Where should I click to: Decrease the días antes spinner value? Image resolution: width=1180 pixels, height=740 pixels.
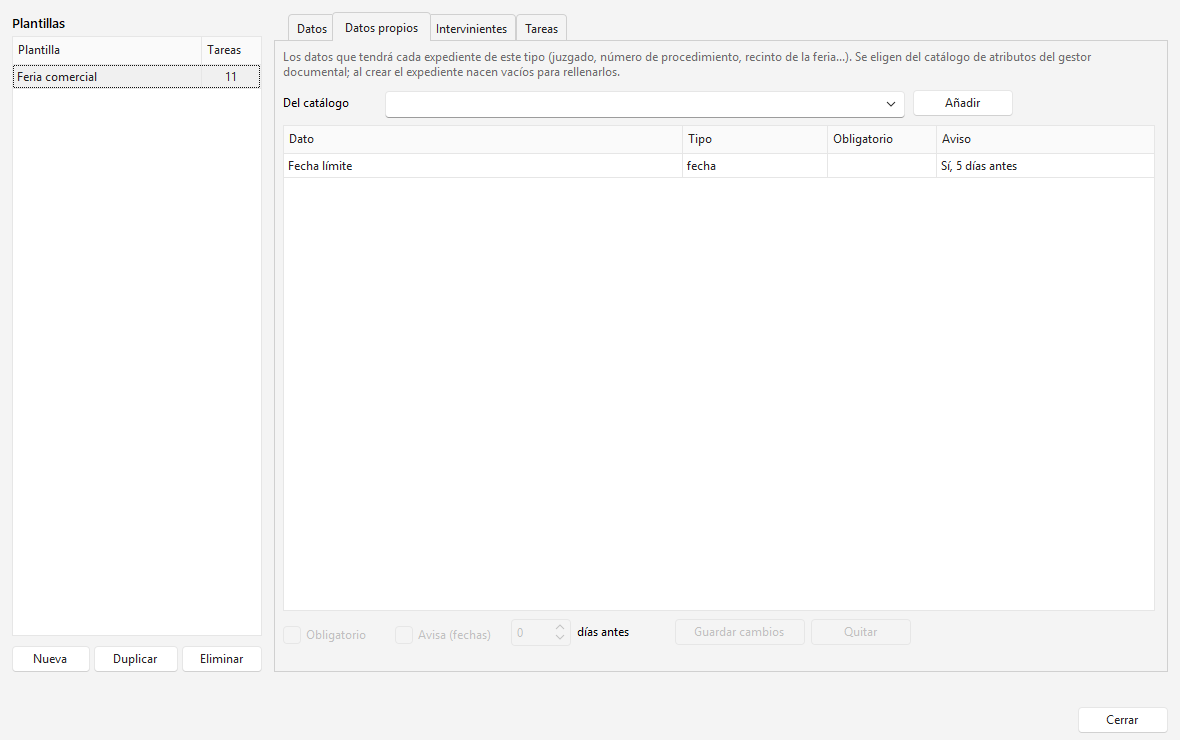pyautogui.click(x=560, y=638)
